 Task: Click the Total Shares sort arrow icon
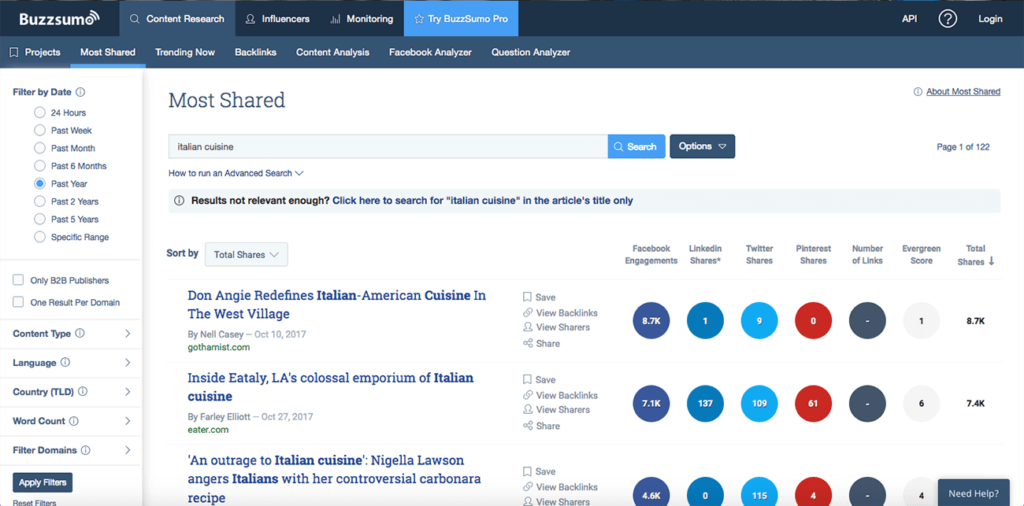(991, 261)
